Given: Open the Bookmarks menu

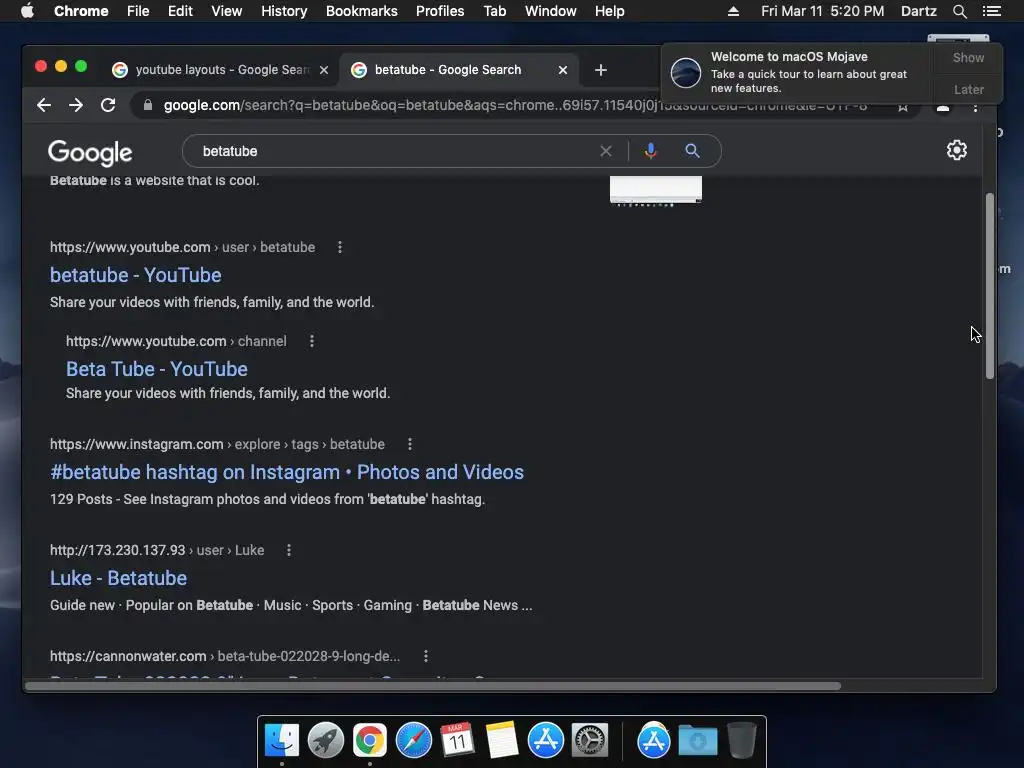Looking at the screenshot, I should [x=362, y=11].
